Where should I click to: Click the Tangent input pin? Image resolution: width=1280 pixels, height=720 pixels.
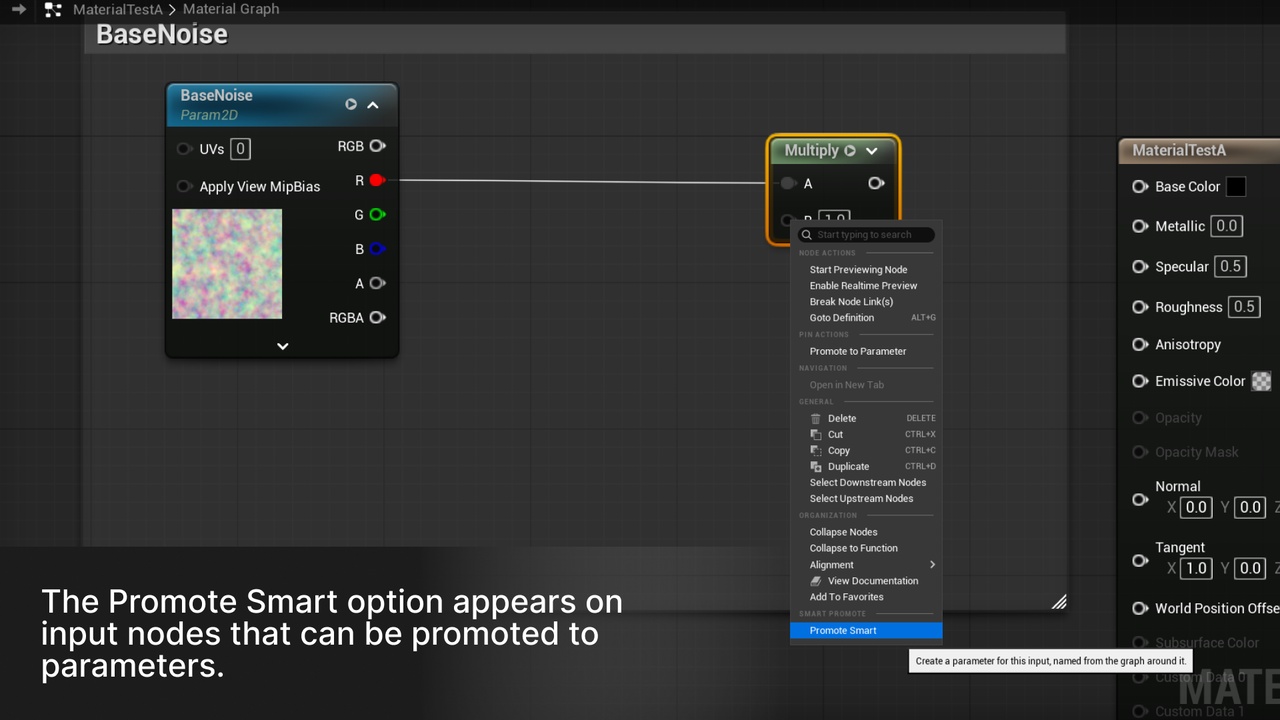tap(1140, 560)
